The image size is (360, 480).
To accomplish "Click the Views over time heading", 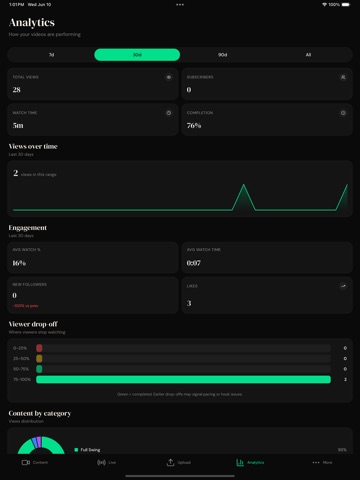I will (x=33, y=146).
